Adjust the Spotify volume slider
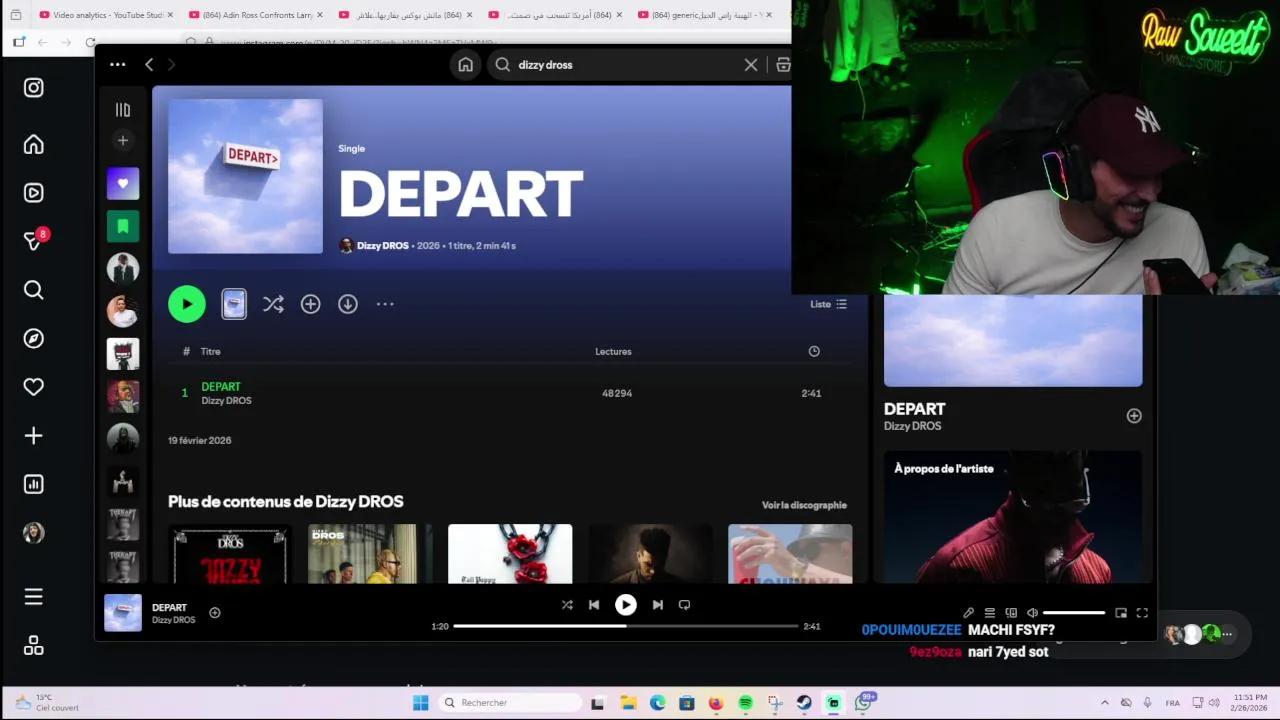 point(1074,613)
